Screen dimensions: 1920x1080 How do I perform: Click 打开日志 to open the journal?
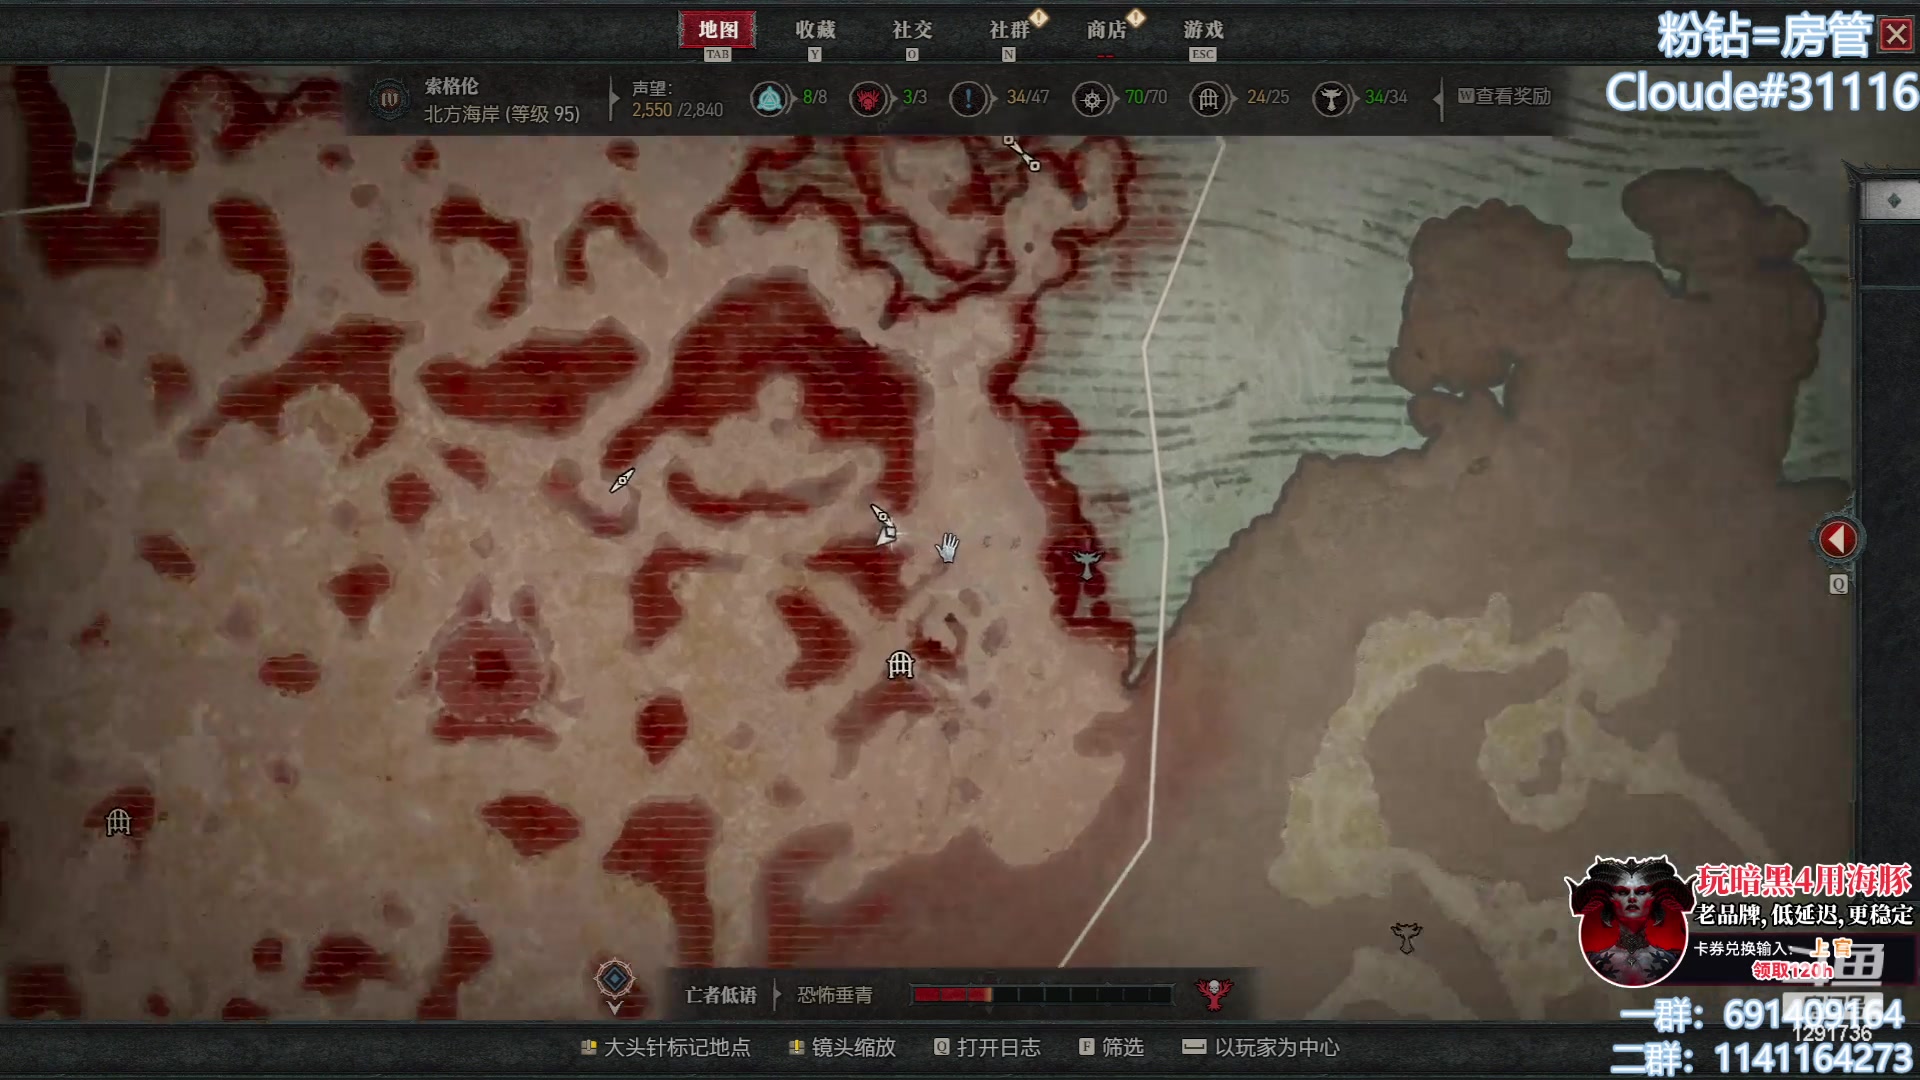(987, 1047)
